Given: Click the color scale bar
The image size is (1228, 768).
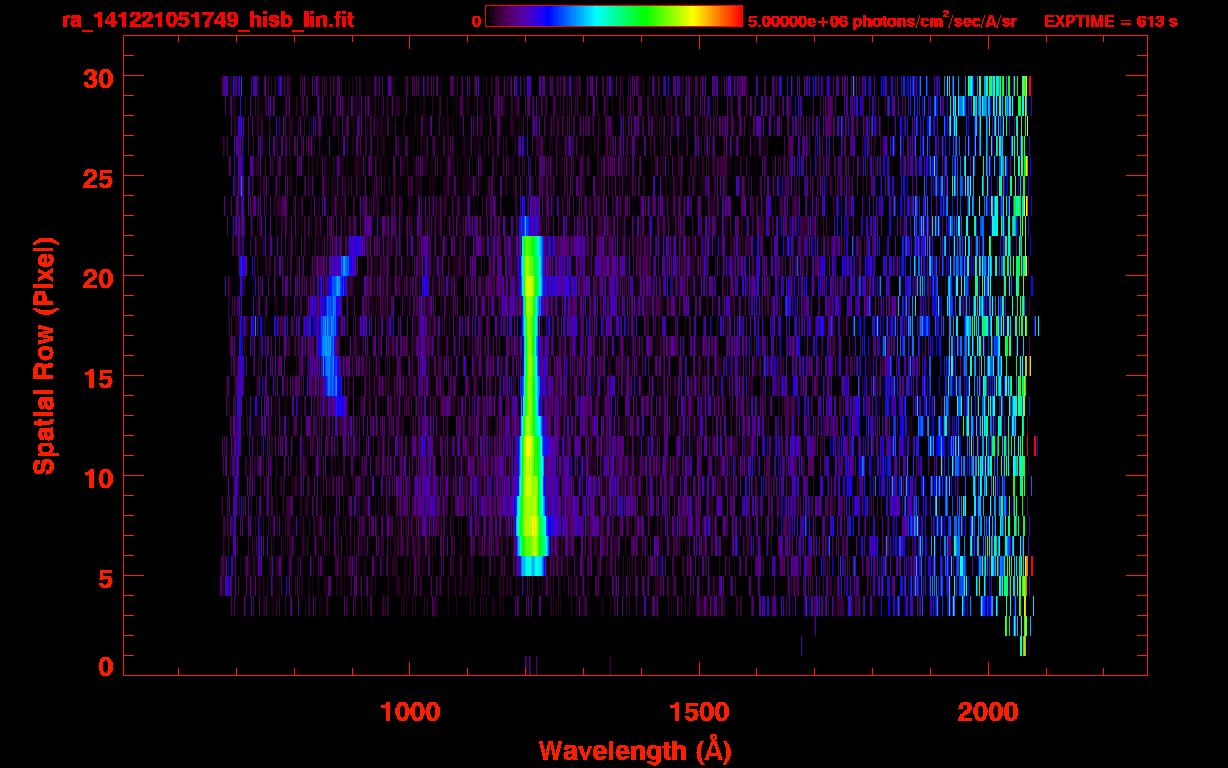Looking at the screenshot, I should tap(614, 16).
